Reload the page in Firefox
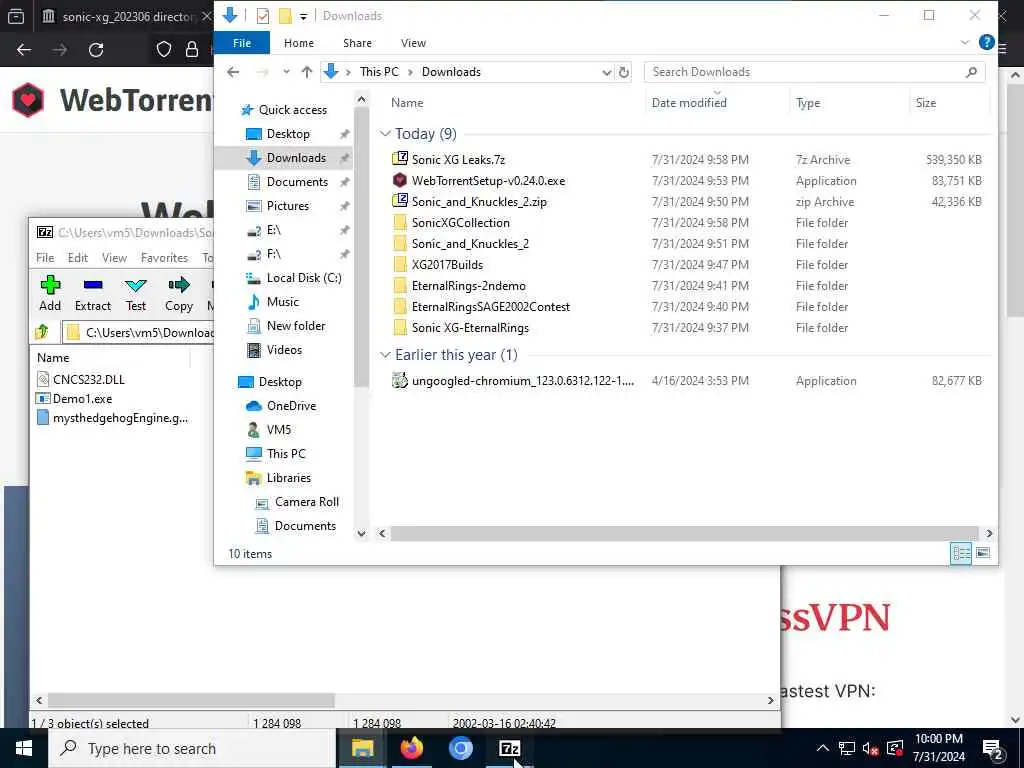This screenshot has height=768, width=1024. [96, 50]
